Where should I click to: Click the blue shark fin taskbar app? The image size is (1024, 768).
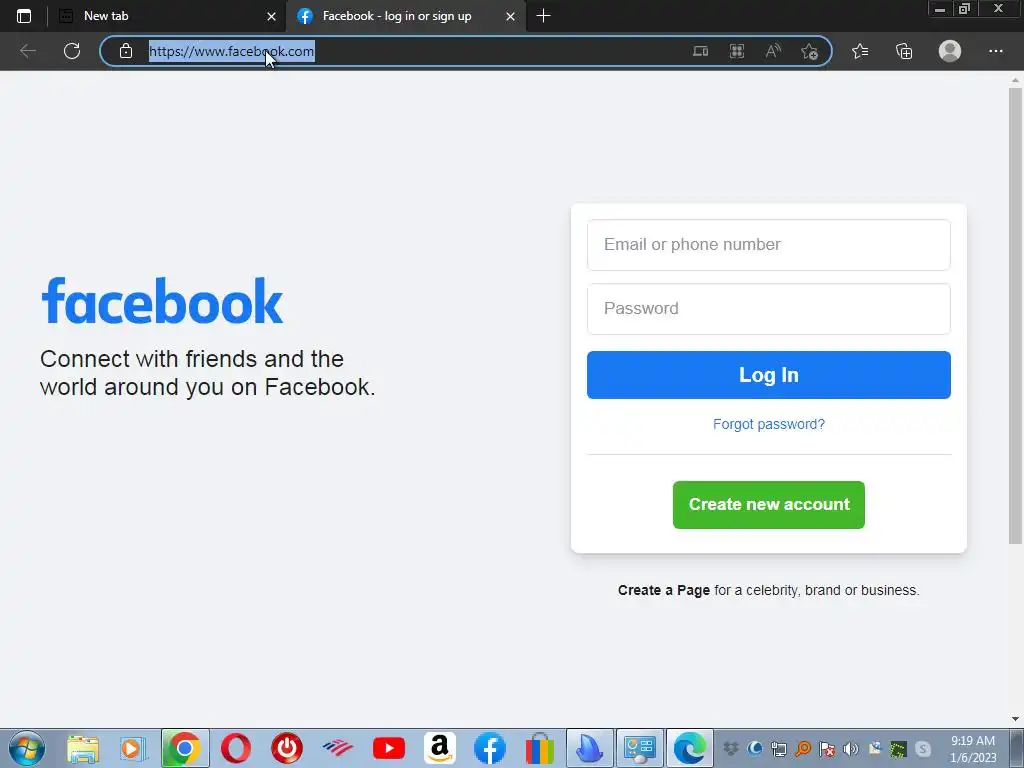(x=590, y=748)
